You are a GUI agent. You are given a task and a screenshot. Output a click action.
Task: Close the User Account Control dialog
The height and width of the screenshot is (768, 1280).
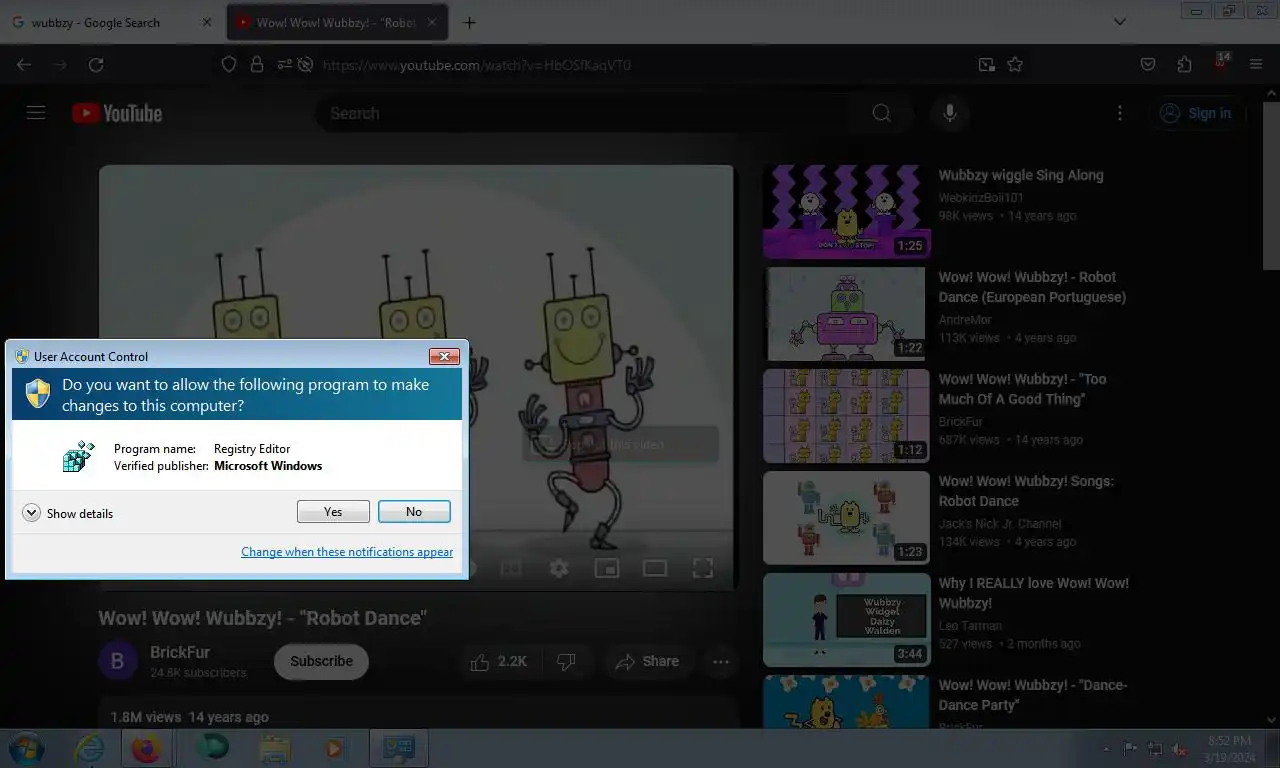click(444, 356)
